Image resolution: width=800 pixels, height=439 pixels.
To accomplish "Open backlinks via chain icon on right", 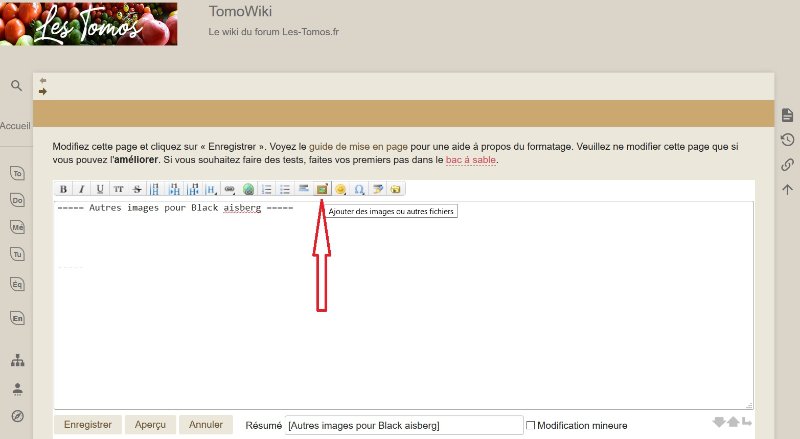I will (x=787, y=164).
